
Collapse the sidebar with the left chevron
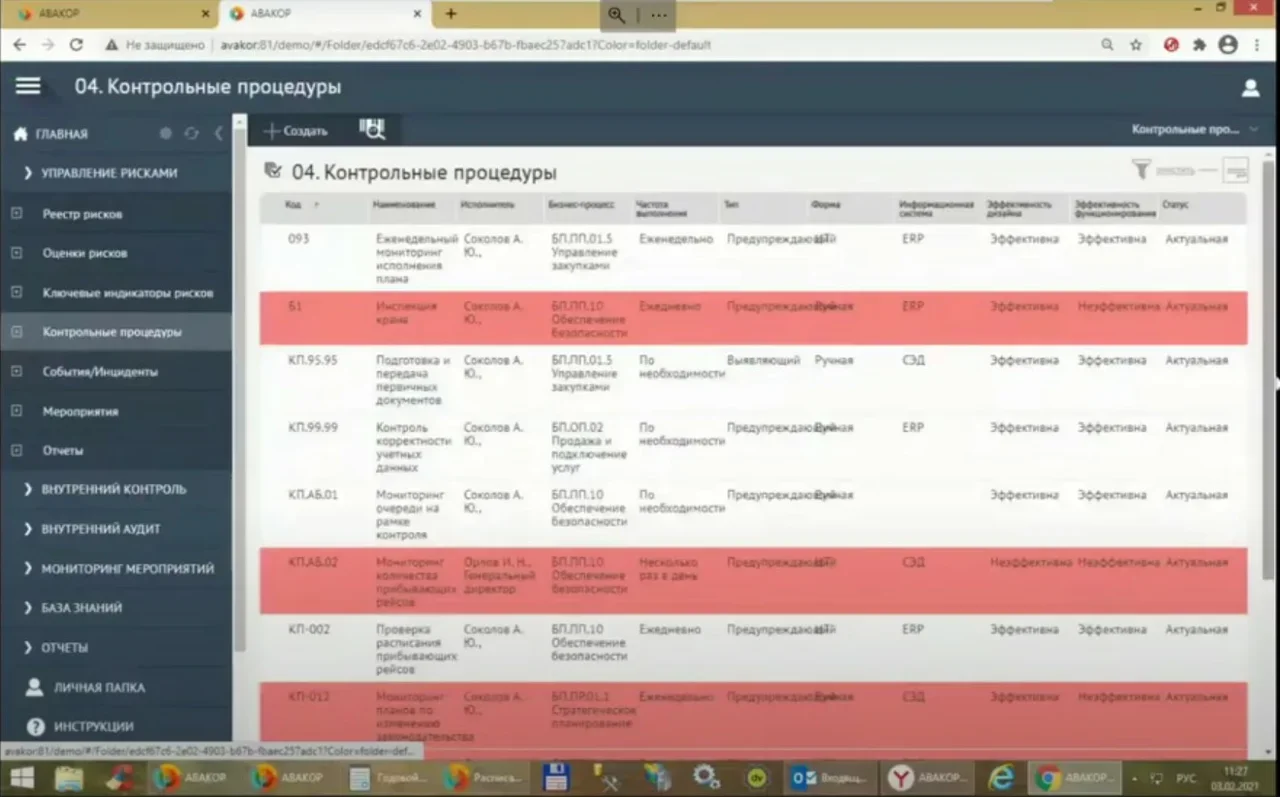click(218, 134)
